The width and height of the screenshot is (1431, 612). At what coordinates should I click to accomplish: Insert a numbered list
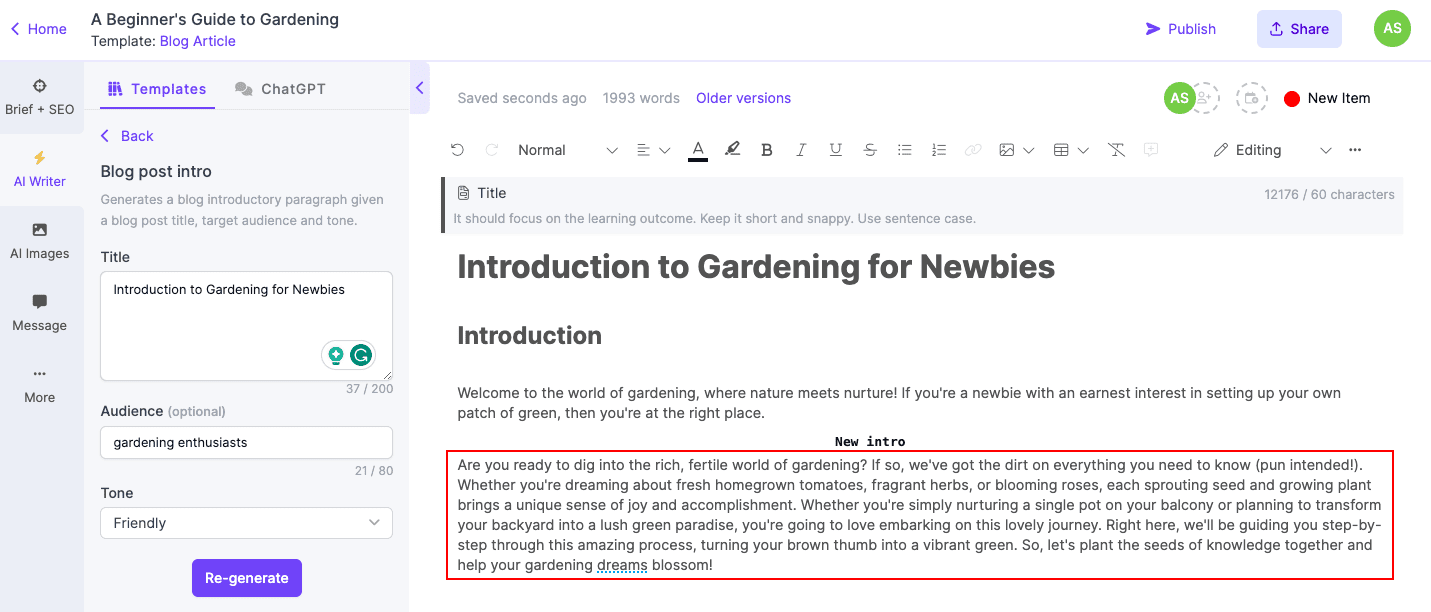coord(938,150)
